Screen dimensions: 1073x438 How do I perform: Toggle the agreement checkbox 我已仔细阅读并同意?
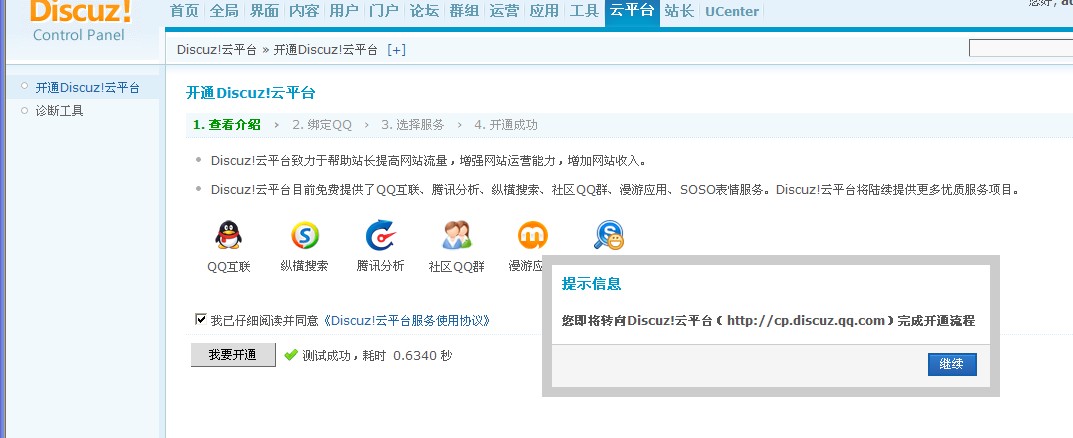coord(201,320)
